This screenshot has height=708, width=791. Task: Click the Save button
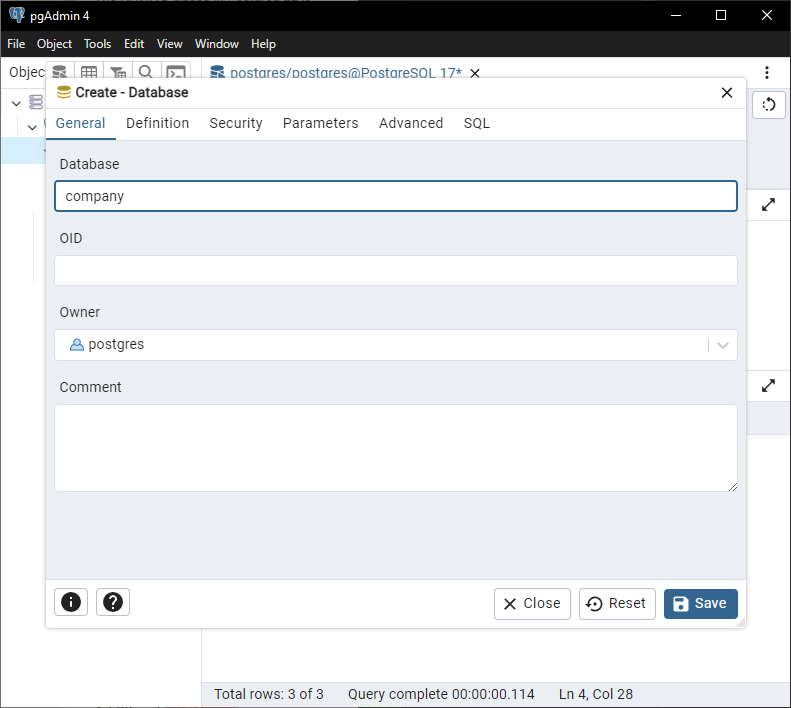point(700,604)
